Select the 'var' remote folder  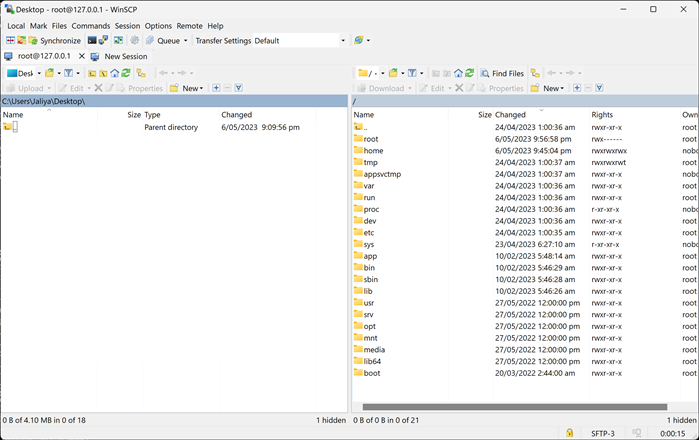[x=369, y=186]
